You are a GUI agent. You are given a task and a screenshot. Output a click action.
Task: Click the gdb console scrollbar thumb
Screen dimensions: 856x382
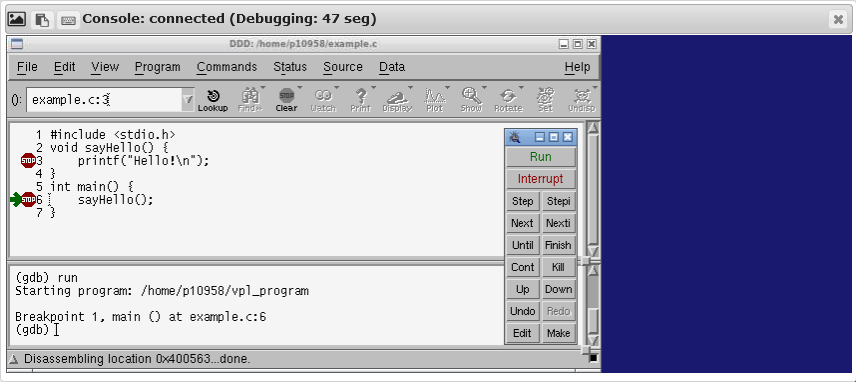point(593,321)
